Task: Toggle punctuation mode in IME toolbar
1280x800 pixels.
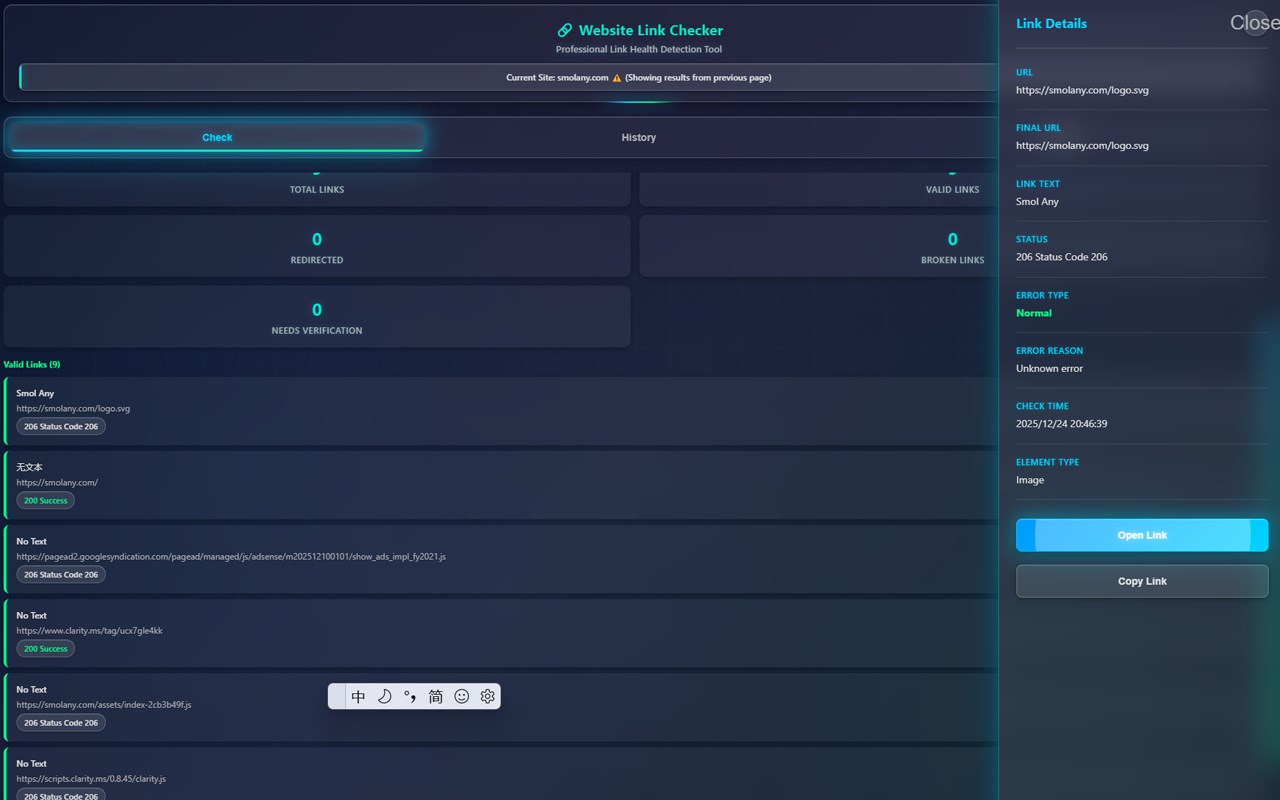Action: (410, 697)
